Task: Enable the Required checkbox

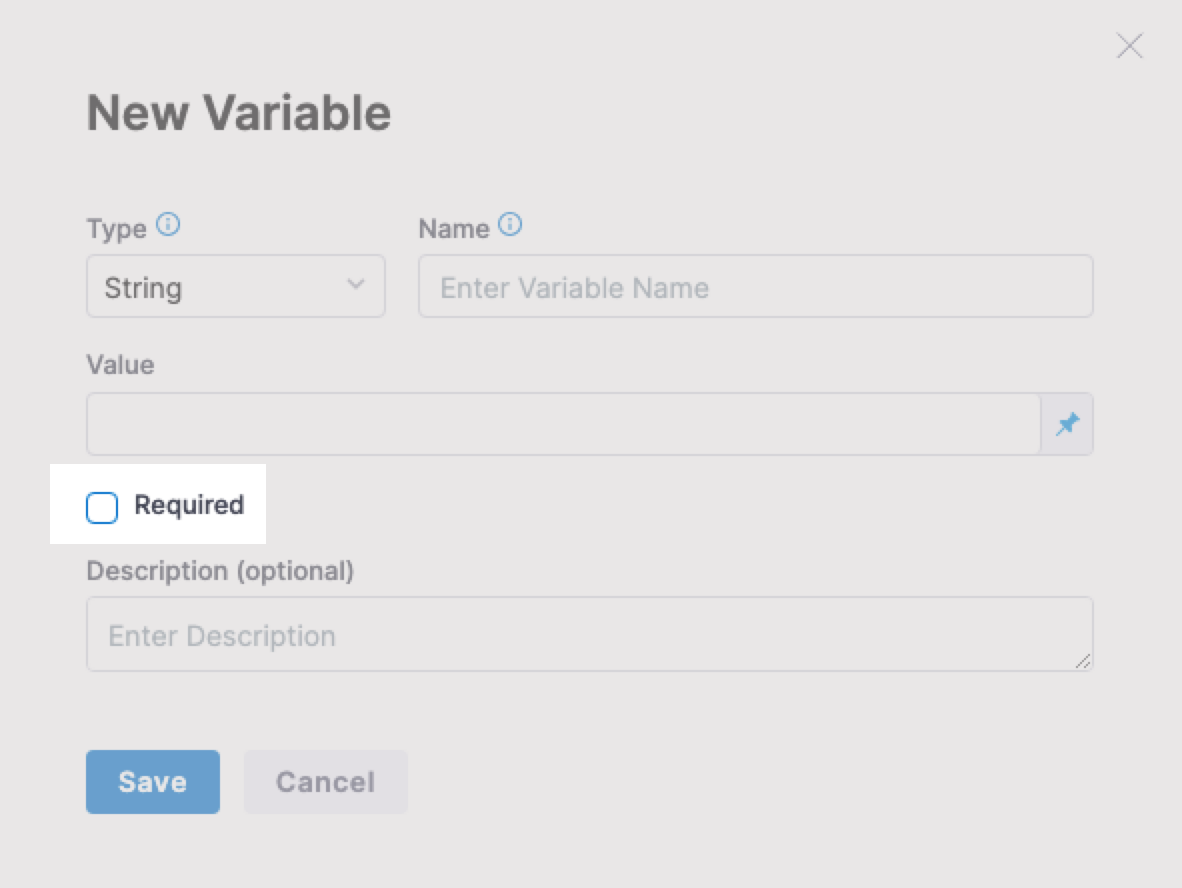Action: click(102, 508)
